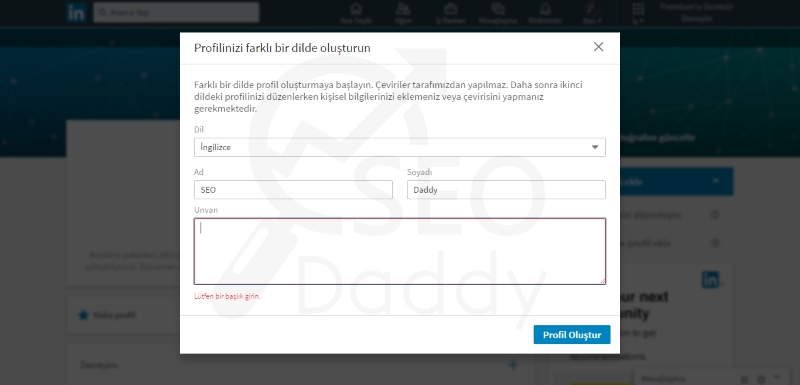
Task: Focus the Unvan headline text area
Action: [x=399, y=251]
